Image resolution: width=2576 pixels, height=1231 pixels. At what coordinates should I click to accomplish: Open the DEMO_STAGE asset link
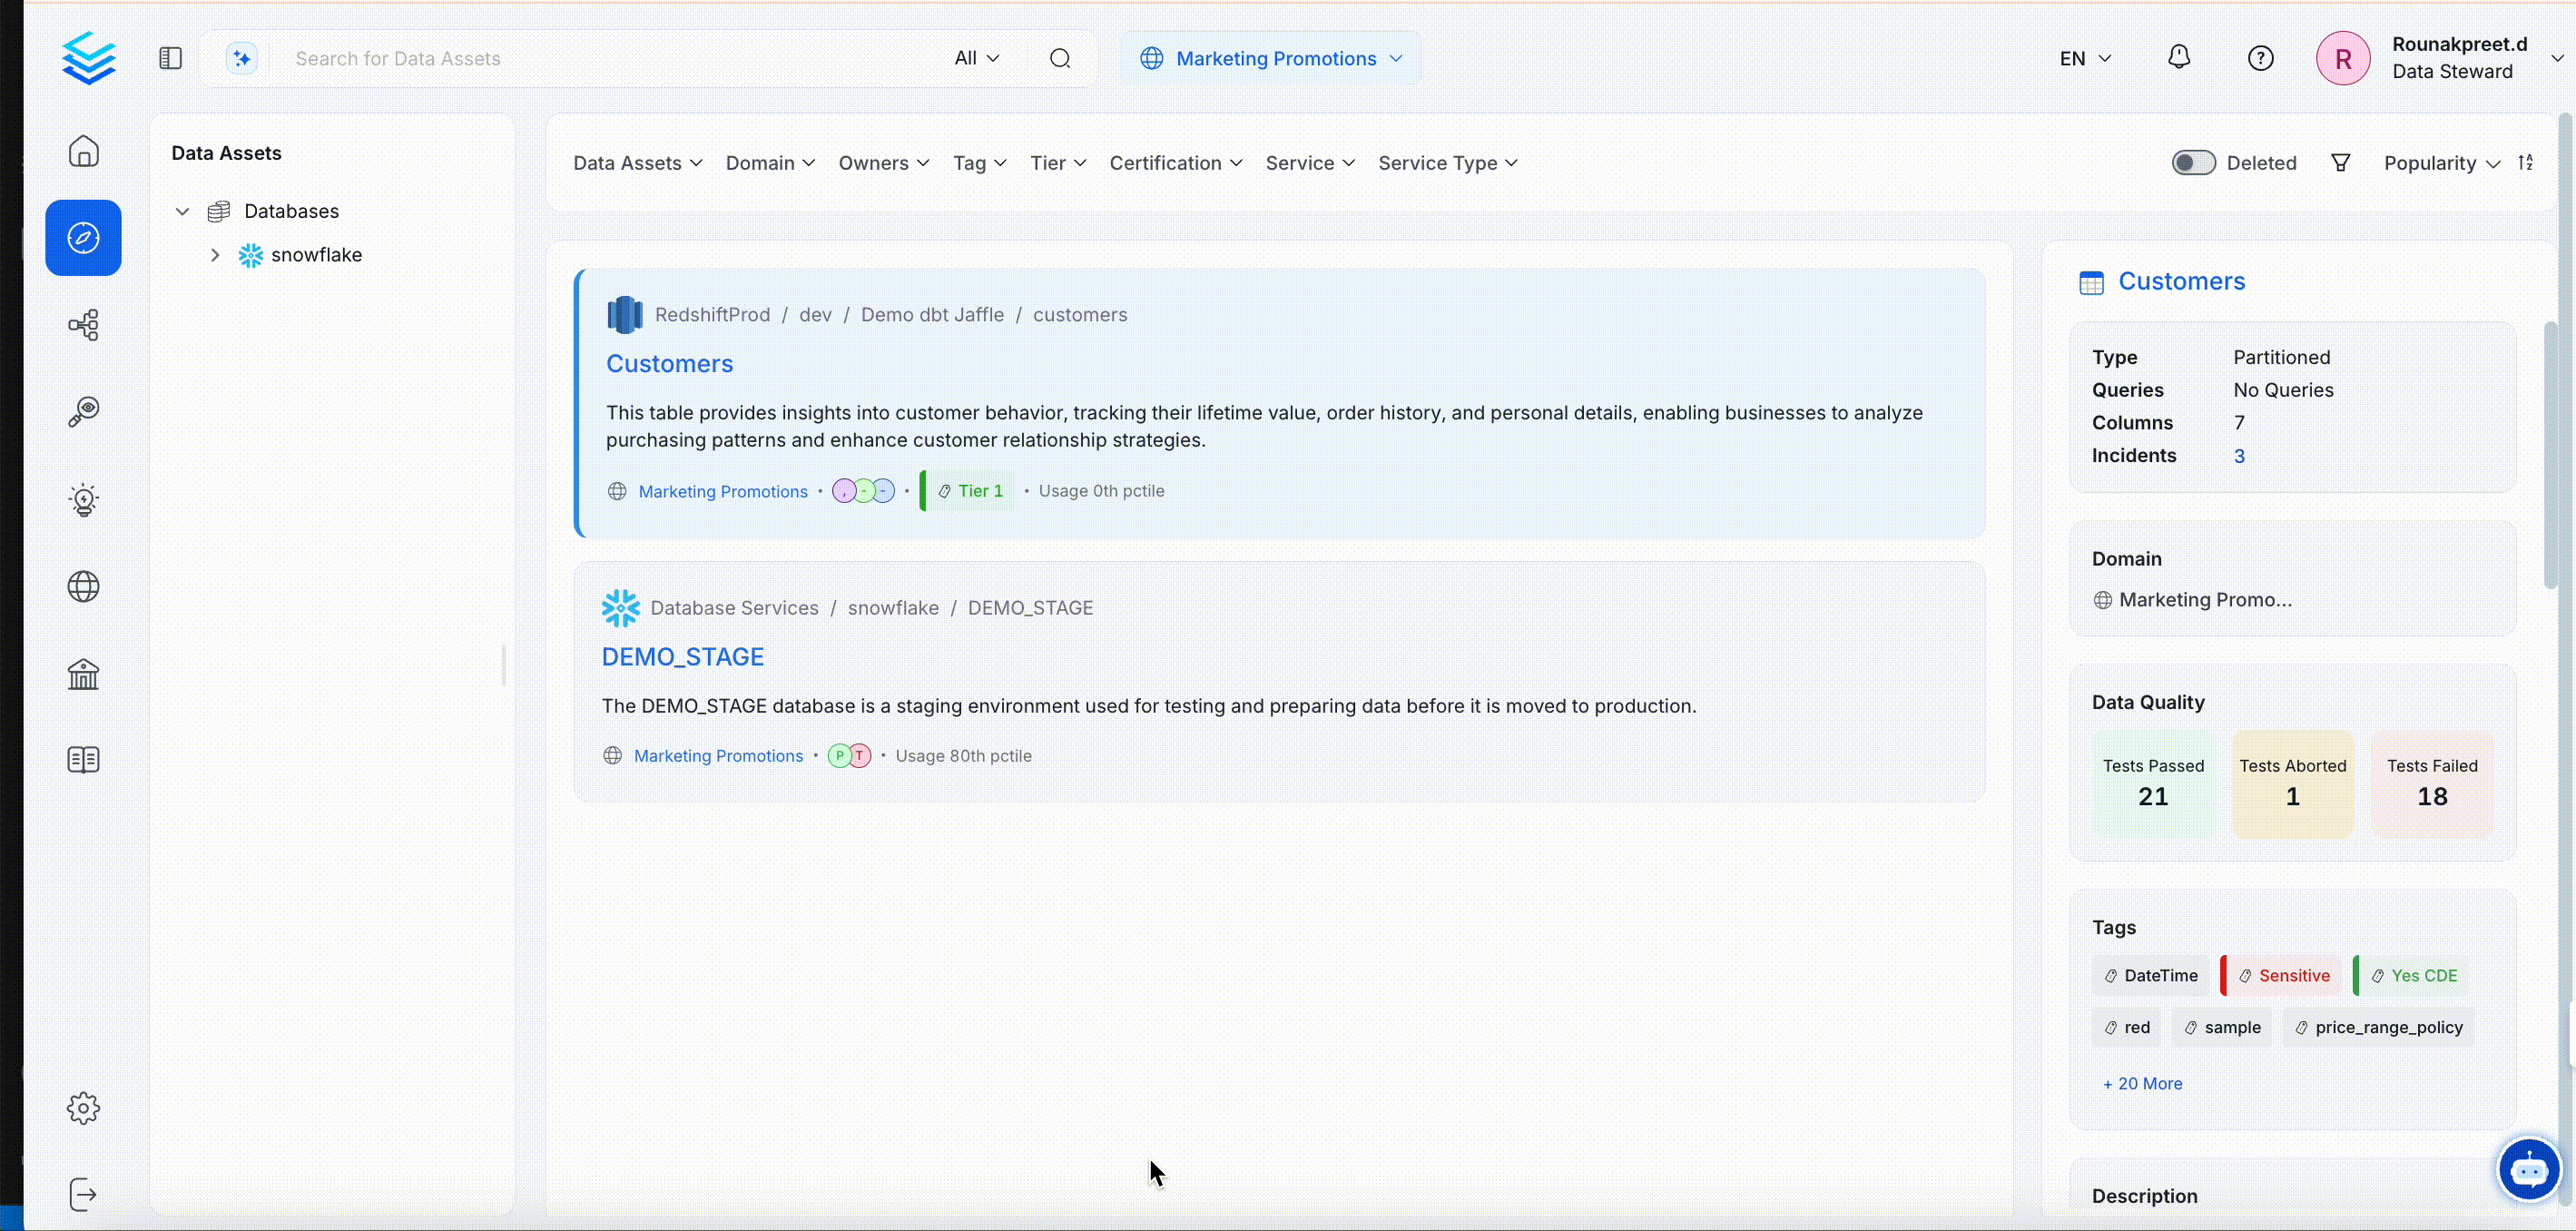(x=682, y=656)
